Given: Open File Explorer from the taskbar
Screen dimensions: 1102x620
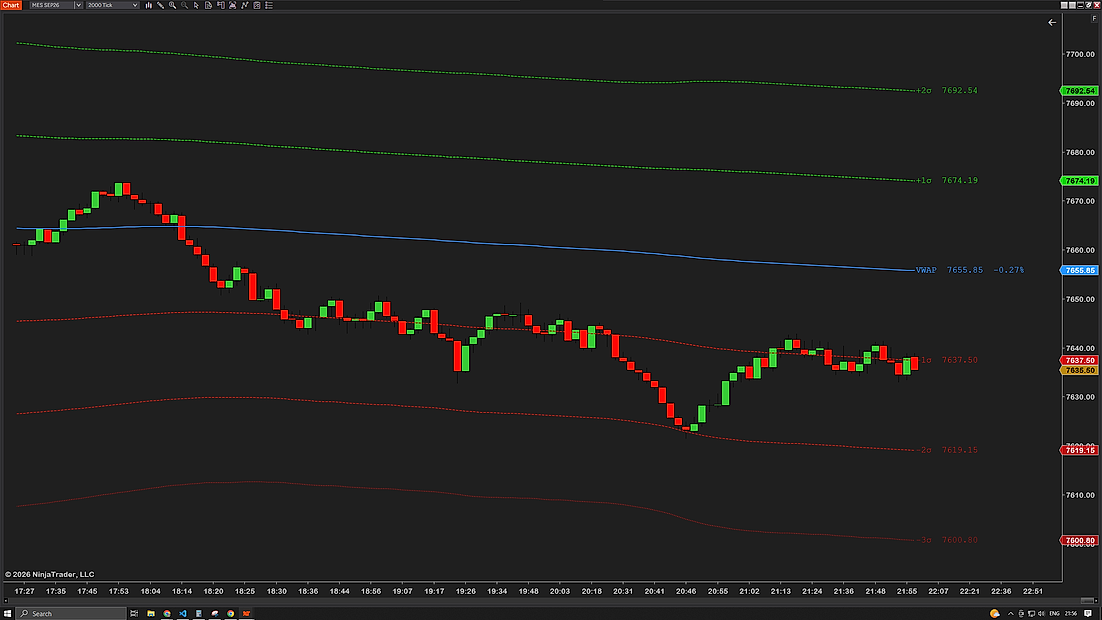Looking at the screenshot, I should pyautogui.click(x=150, y=614).
